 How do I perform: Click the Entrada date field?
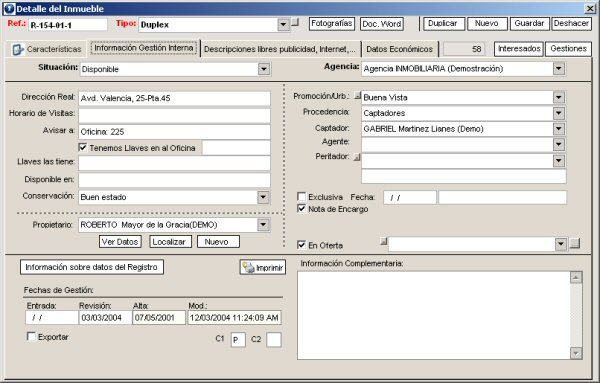52,318
